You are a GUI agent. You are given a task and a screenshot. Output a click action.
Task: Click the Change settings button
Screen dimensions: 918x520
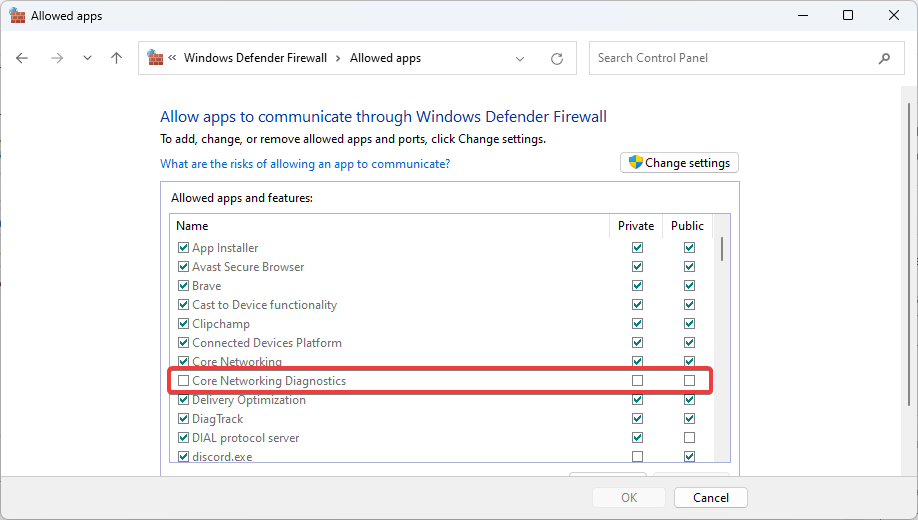[679, 163]
